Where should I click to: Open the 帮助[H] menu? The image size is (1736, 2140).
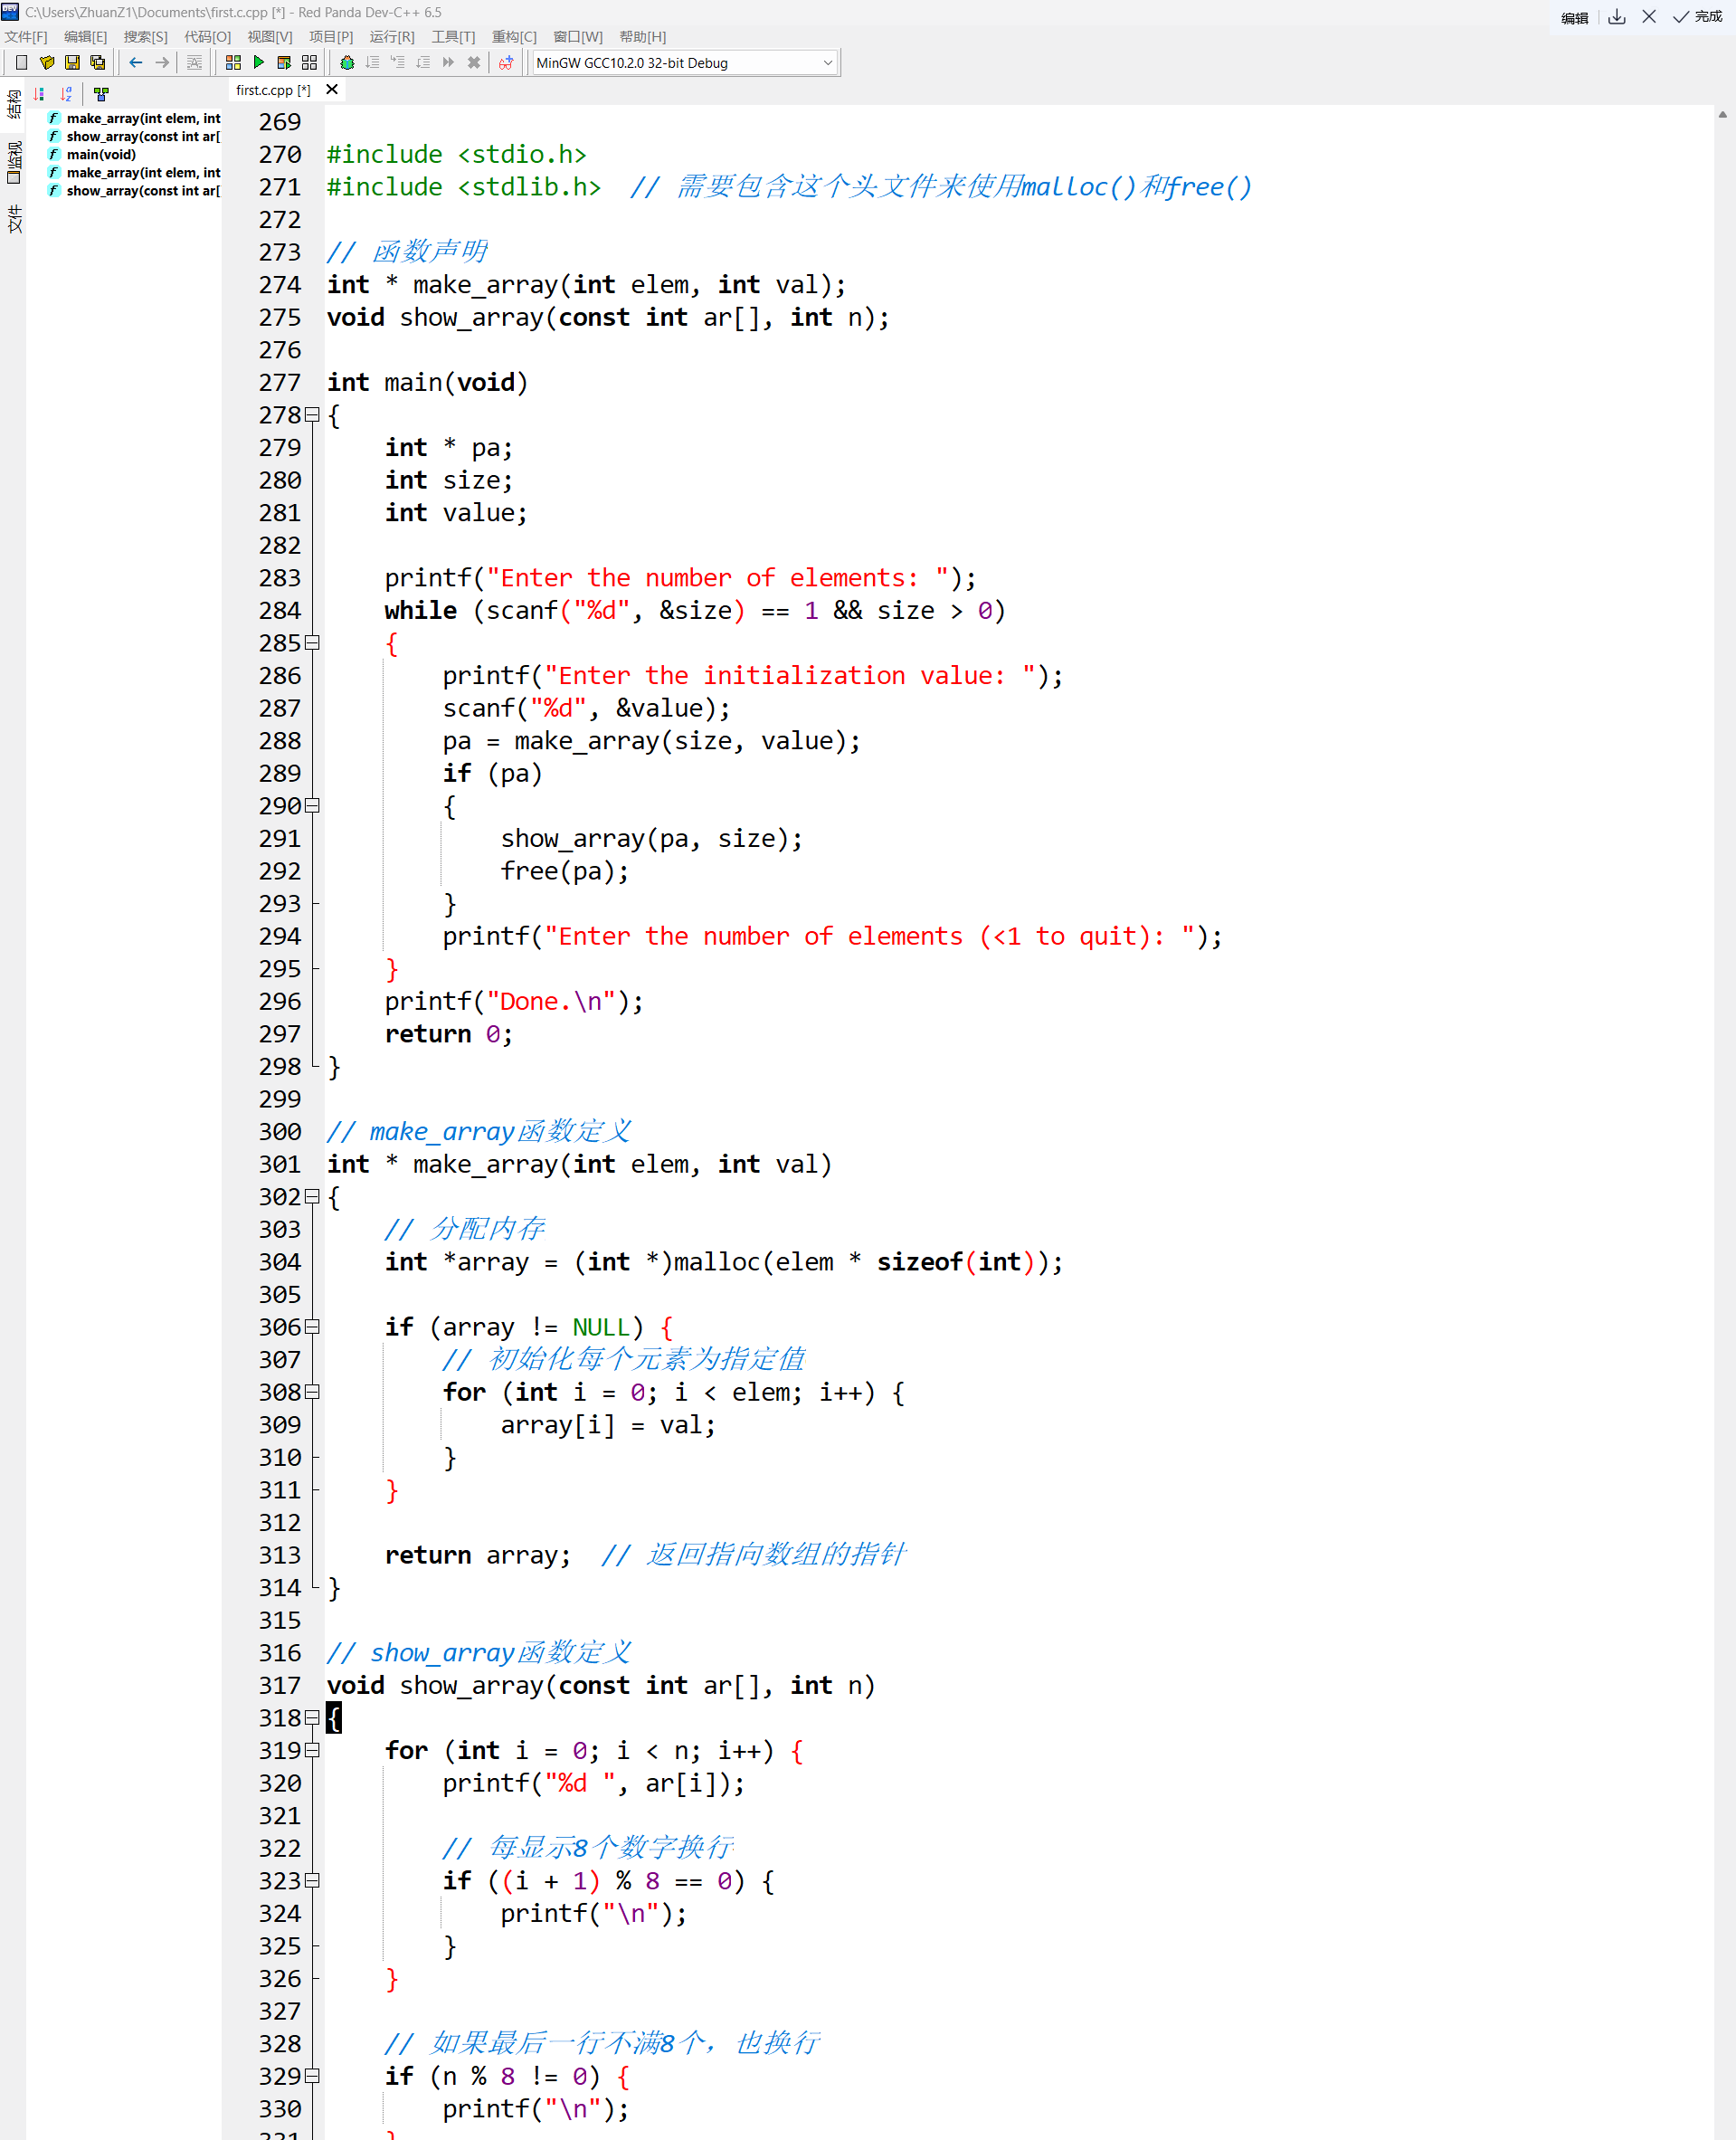click(643, 37)
